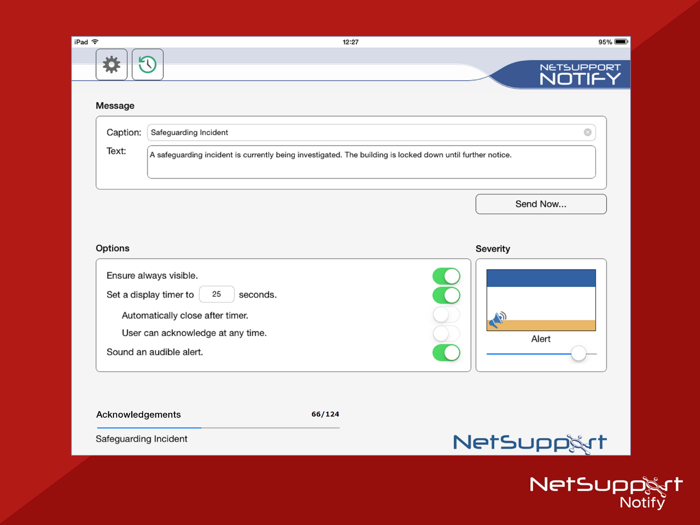Screen dimensions: 700x525
Task: Tap the battery icon in status bar
Action: [621, 42]
